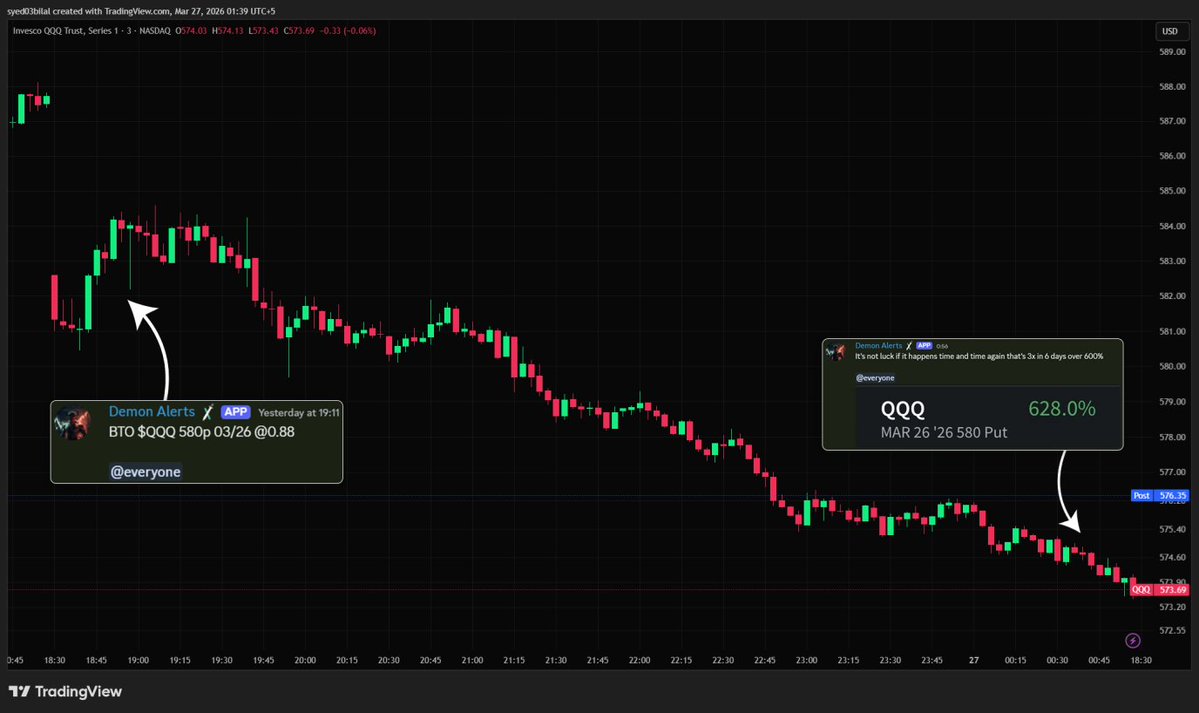The image size is (1199, 713).
Task: Click the 21:45 time axis label
Action: coord(598,660)
